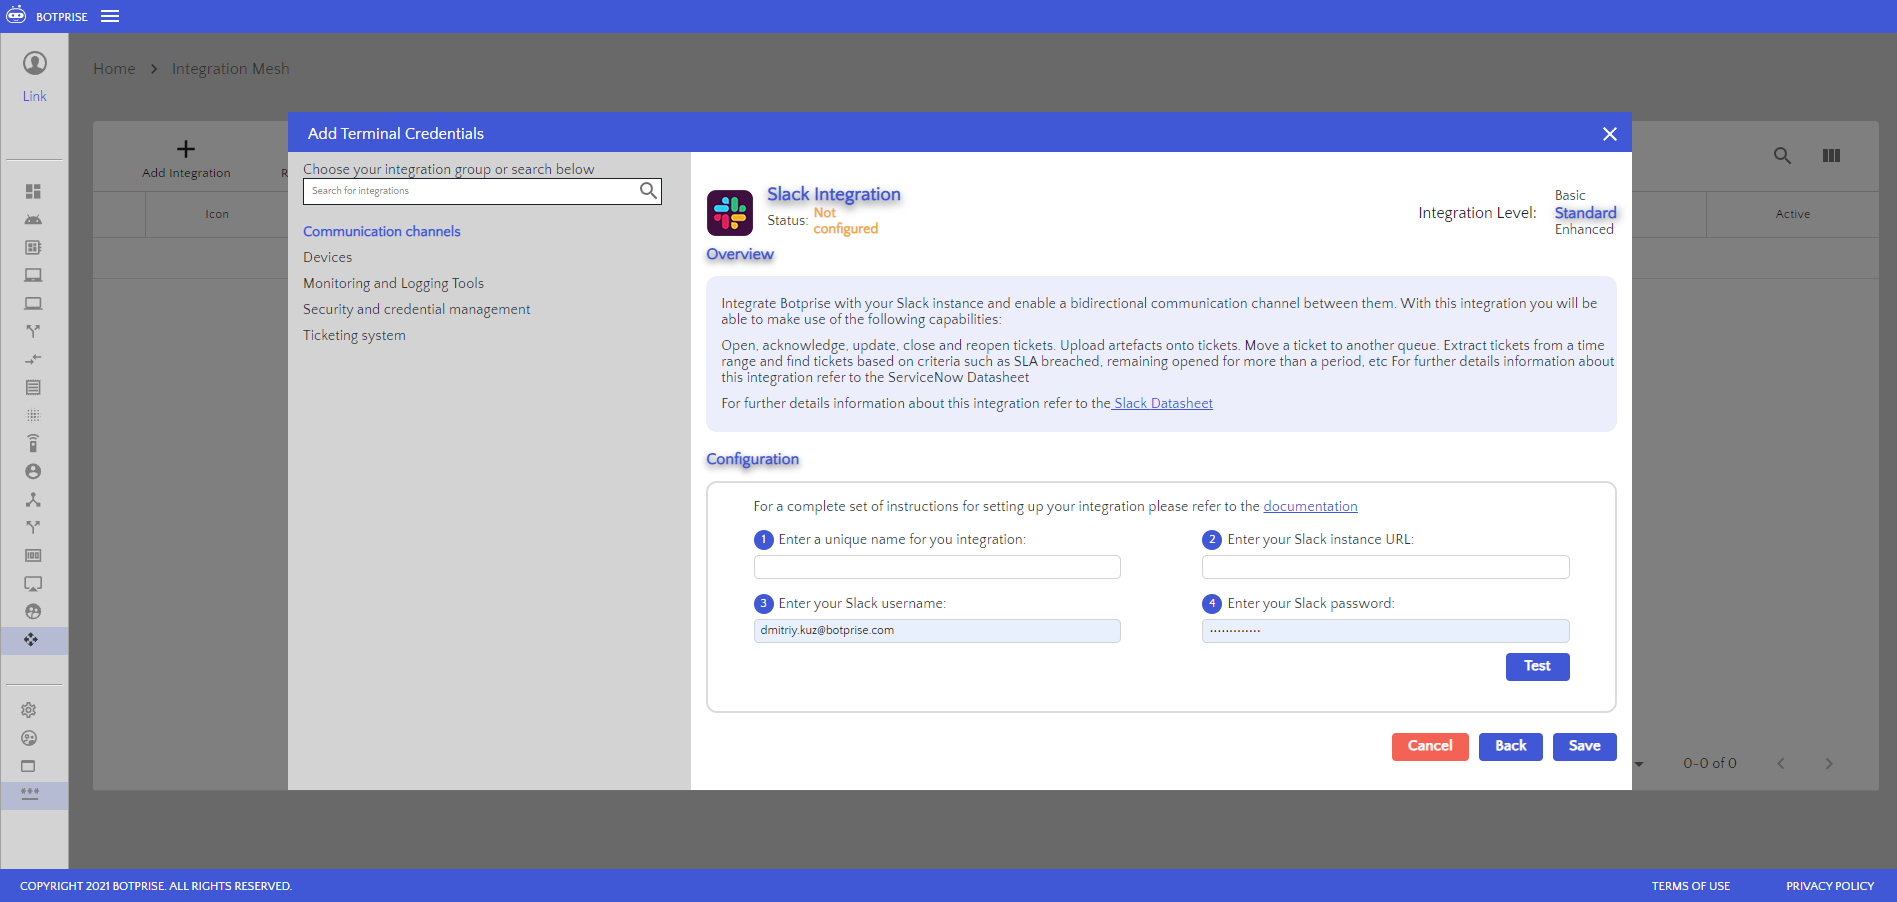Screen dimensions: 1897x902
Task: Click the Integration Mesh breadcrumb
Action: [230, 69]
